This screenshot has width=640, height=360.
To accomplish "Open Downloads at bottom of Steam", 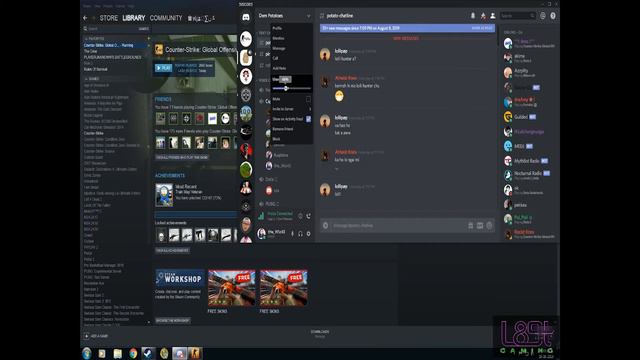I will pyautogui.click(x=320, y=333).
